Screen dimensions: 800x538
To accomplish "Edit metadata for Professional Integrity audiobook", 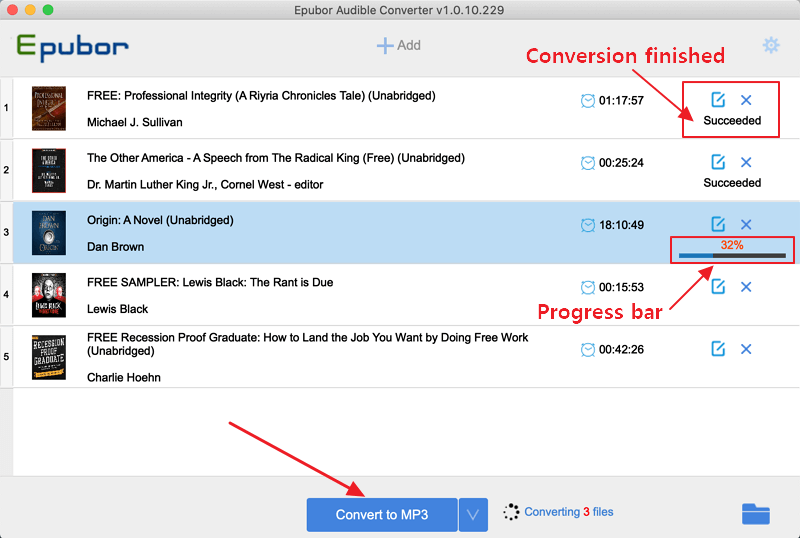I will [x=718, y=100].
